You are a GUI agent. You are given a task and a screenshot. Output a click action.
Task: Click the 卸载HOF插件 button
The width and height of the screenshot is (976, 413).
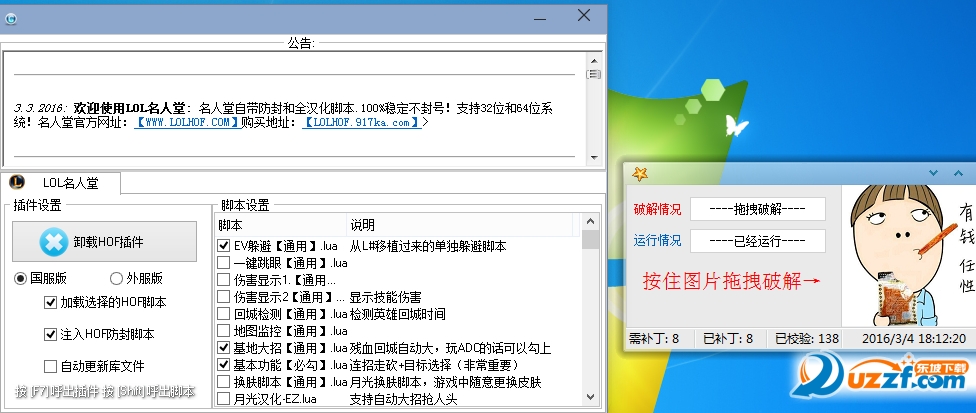(x=105, y=241)
